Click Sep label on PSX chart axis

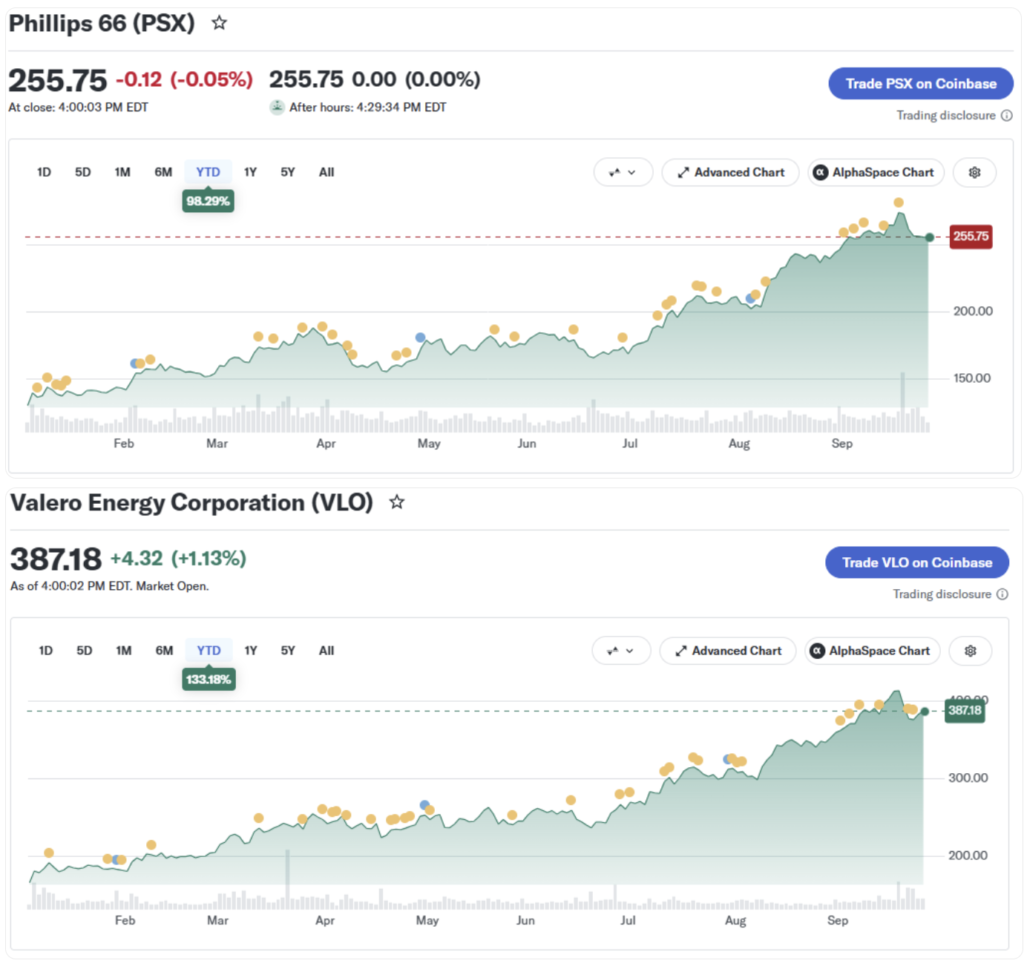pyautogui.click(x=842, y=443)
